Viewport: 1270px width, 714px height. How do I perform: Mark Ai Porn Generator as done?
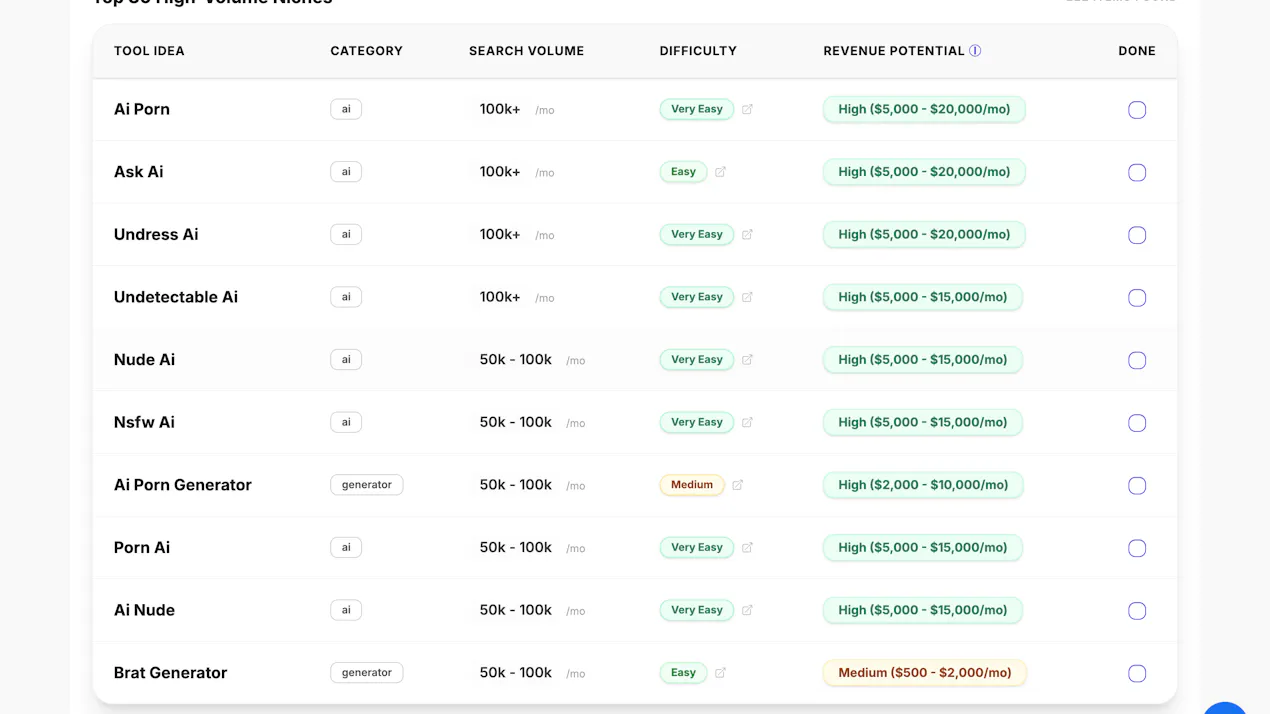[1137, 486]
